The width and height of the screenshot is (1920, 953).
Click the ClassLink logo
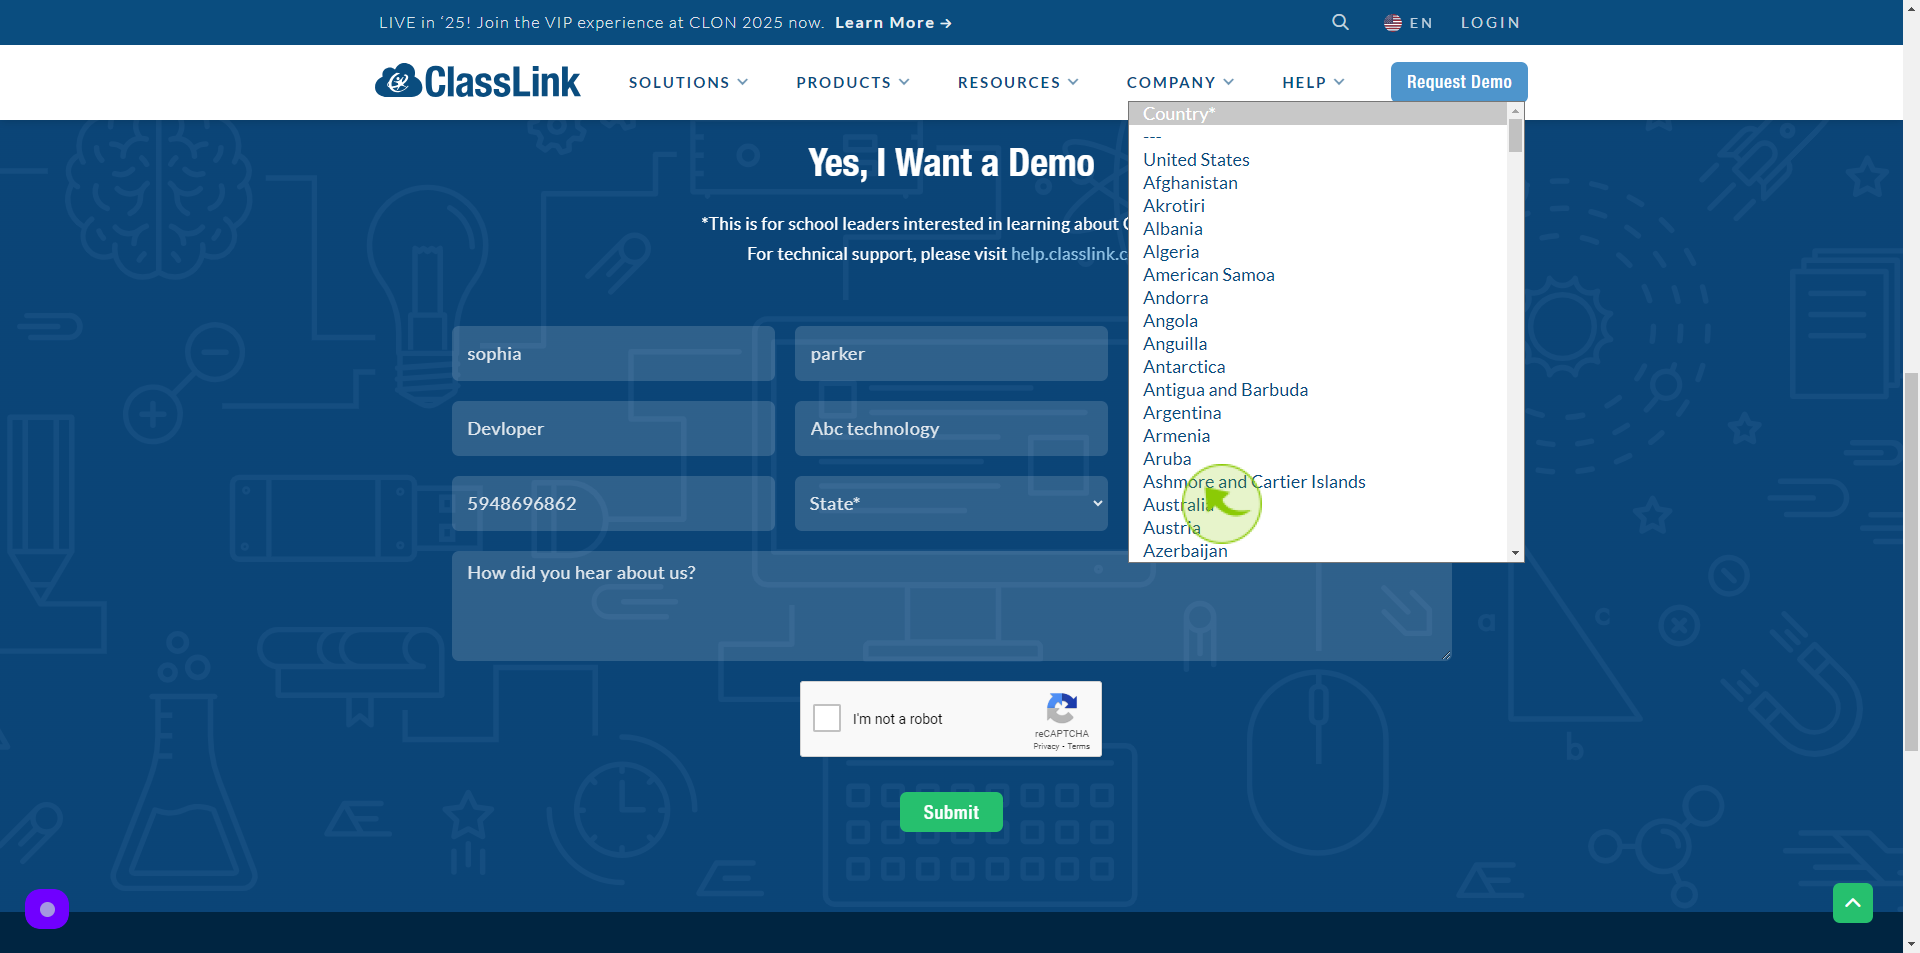click(x=477, y=81)
